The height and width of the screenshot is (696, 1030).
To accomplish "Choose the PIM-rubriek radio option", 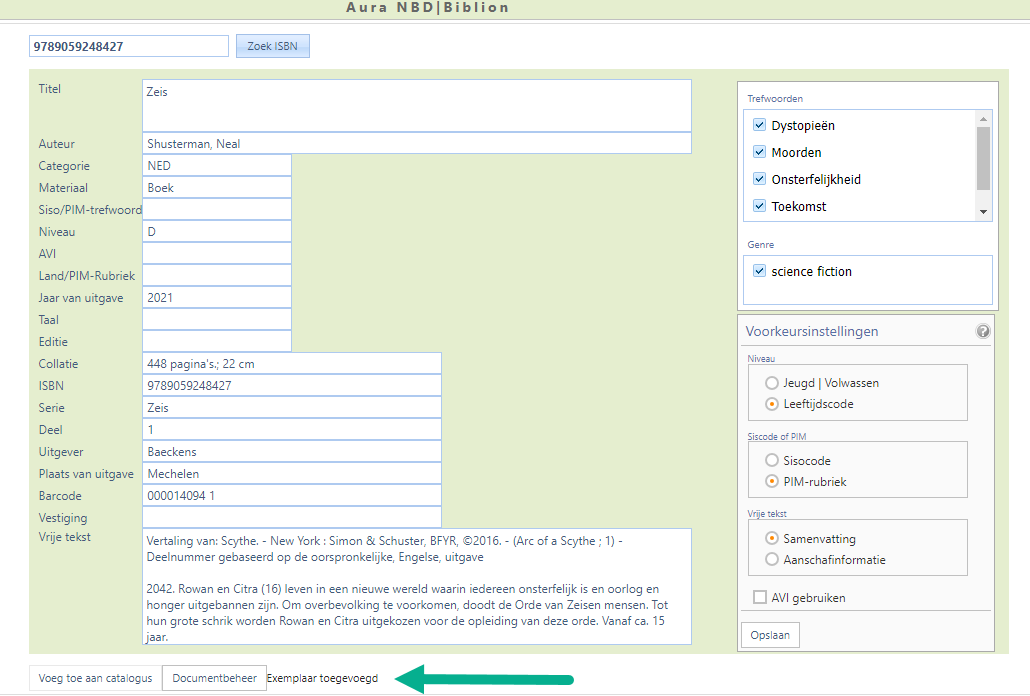I will 771,482.
